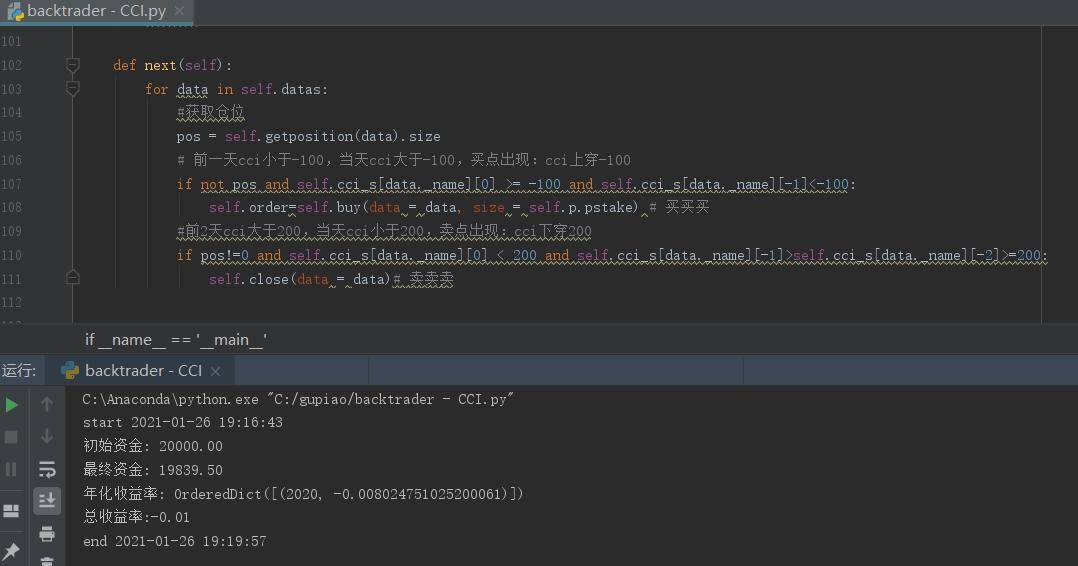The image size is (1078, 566).
Task: Collapse the def next(self) fold marker
Action: 72,65
